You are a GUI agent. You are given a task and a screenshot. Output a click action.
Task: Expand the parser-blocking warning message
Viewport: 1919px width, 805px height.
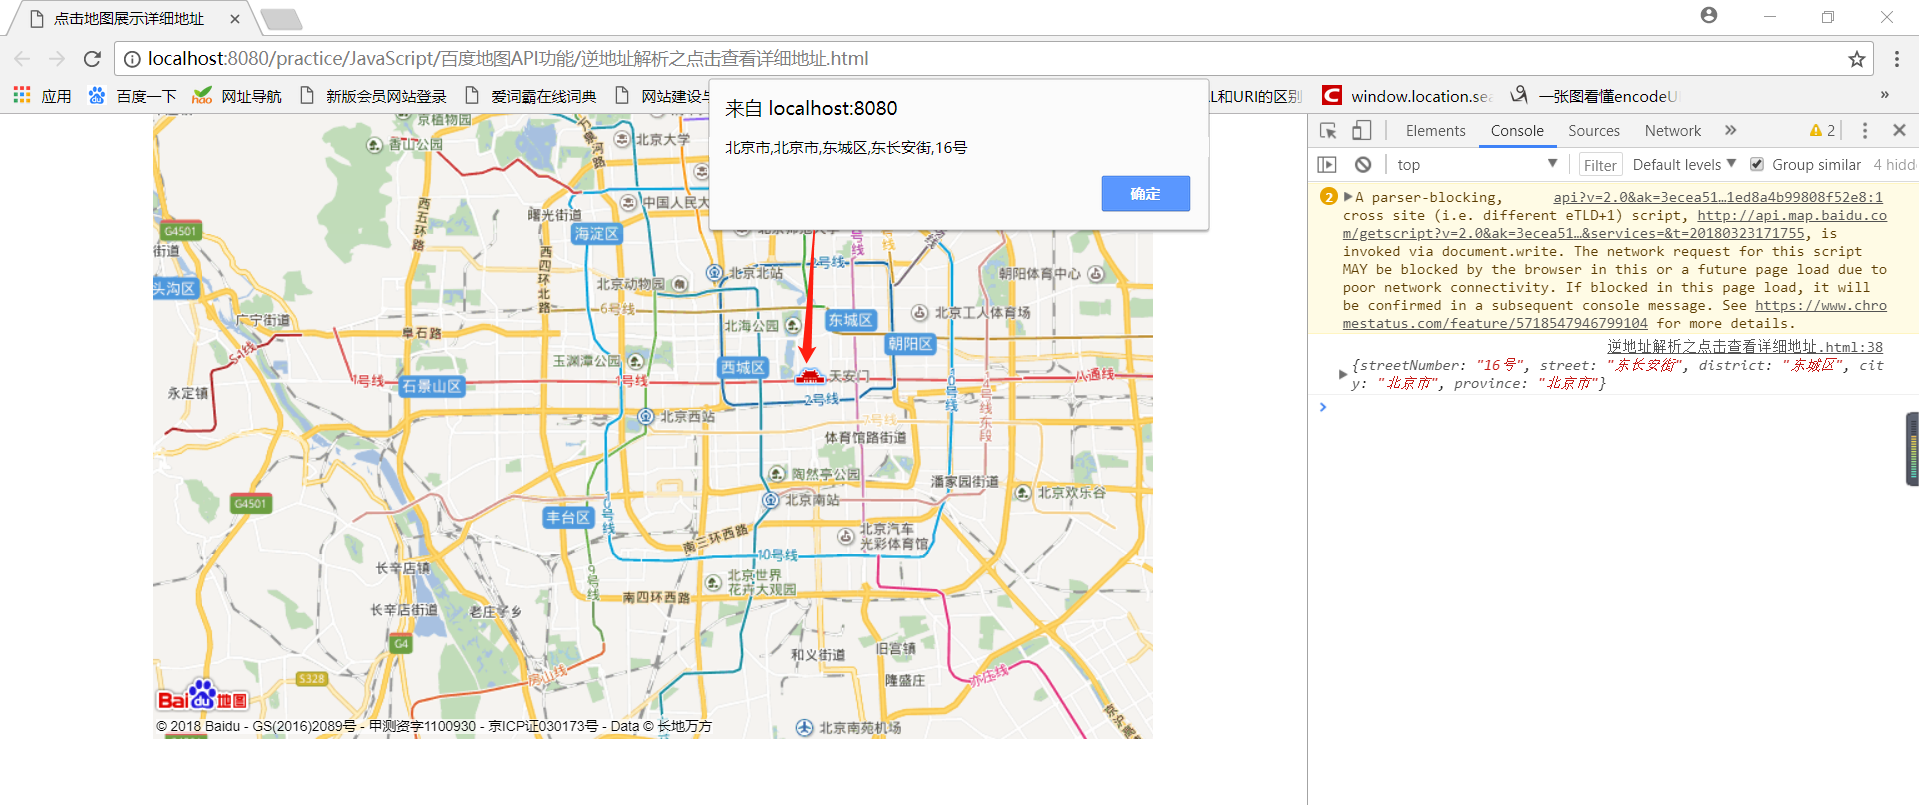[1348, 197]
